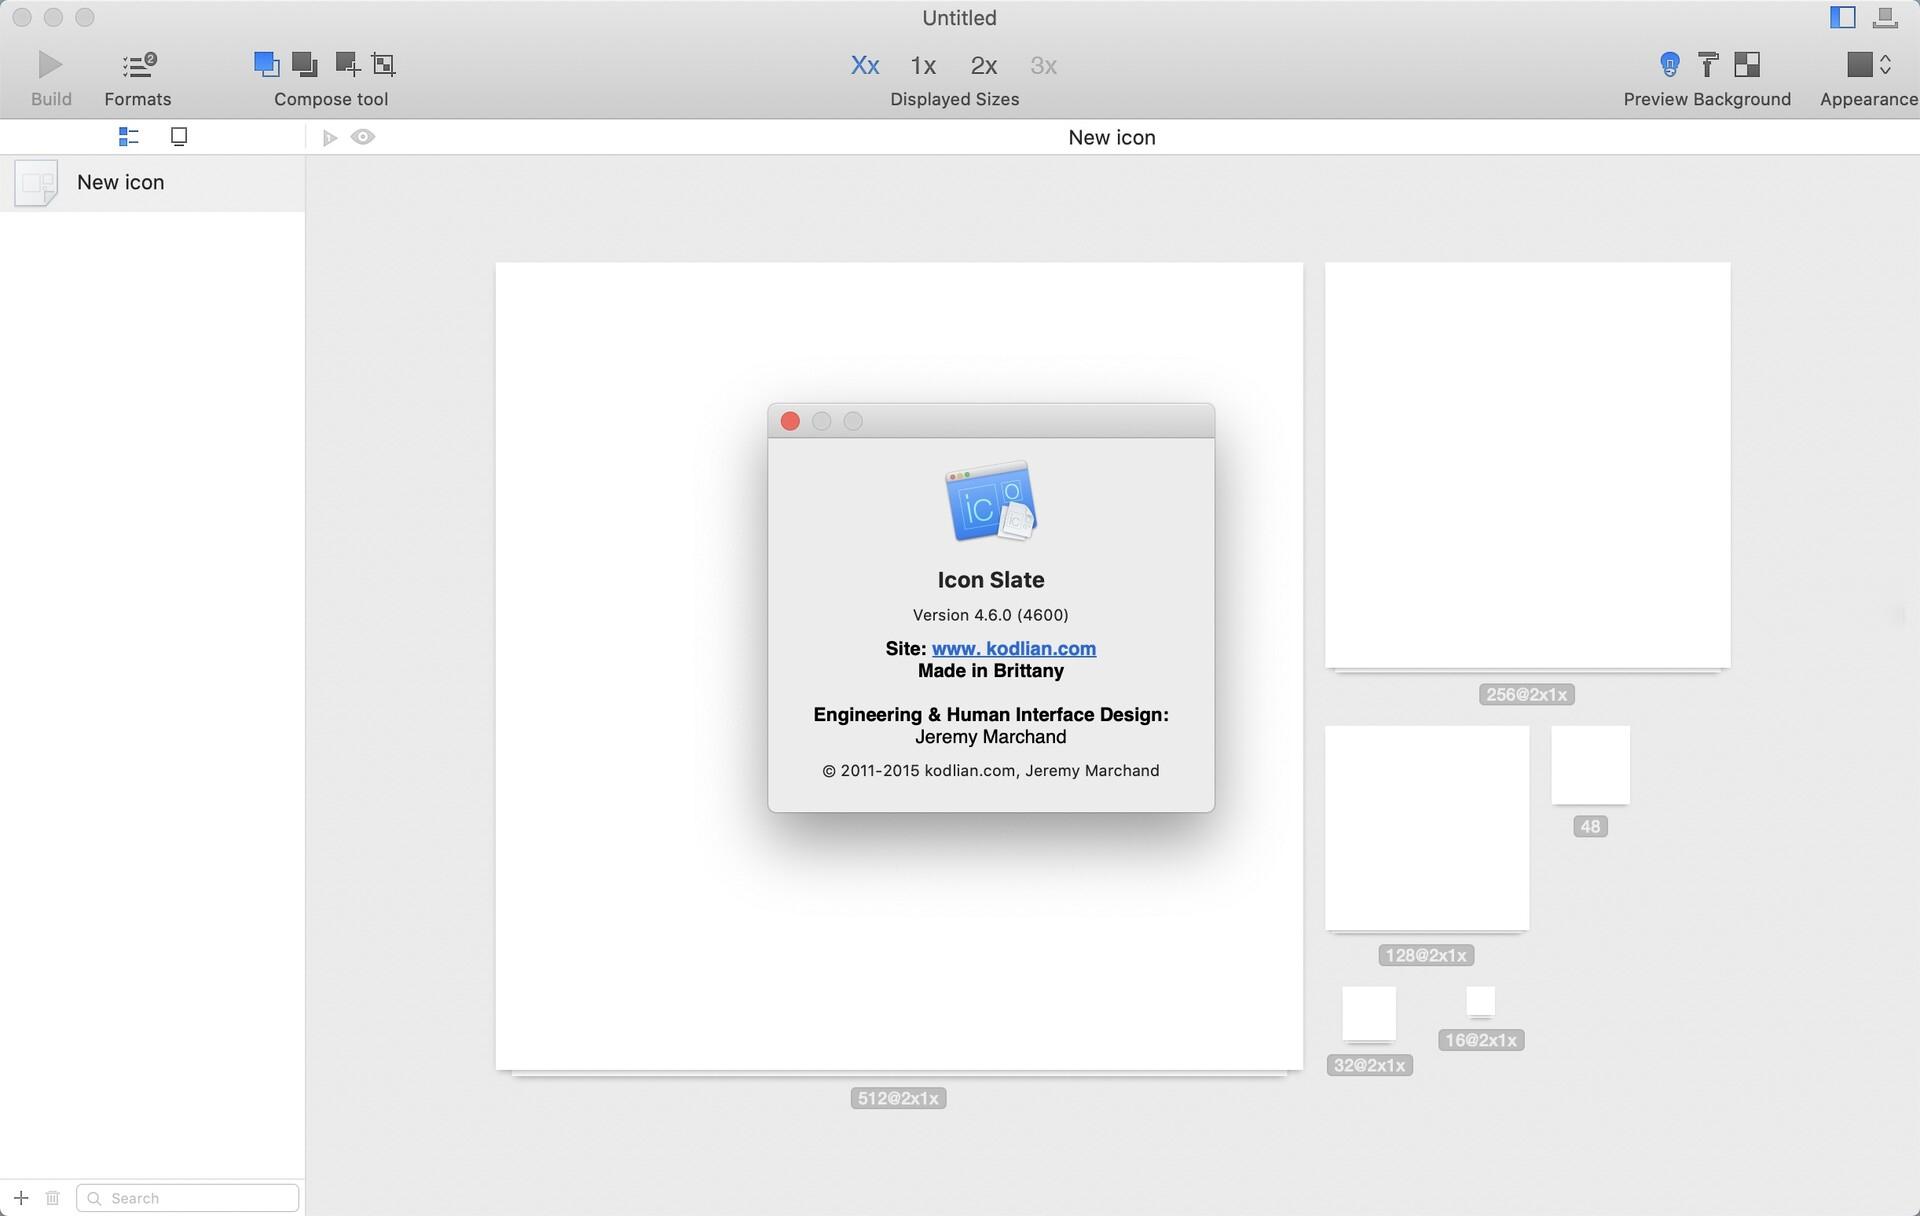Click the small play arrow above canvas
This screenshot has height=1216, width=1920.
coord(330,137)
